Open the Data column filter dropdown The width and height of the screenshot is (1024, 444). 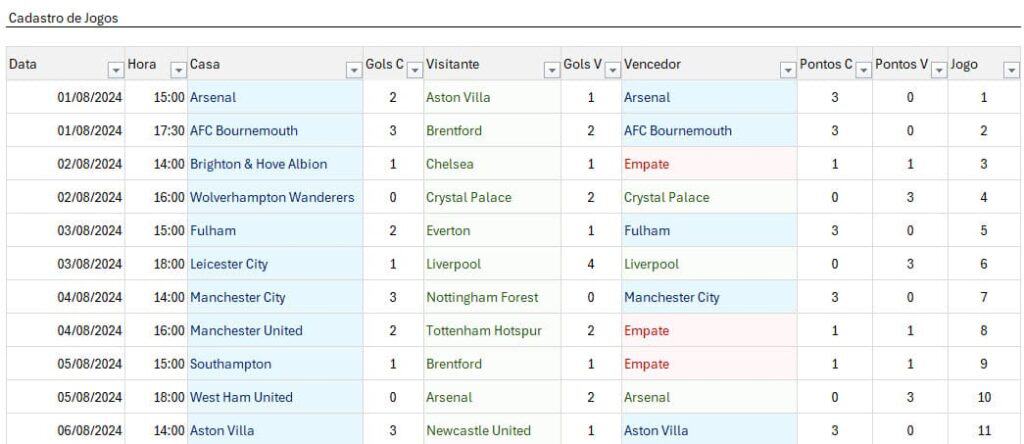(x=116, y=69)
